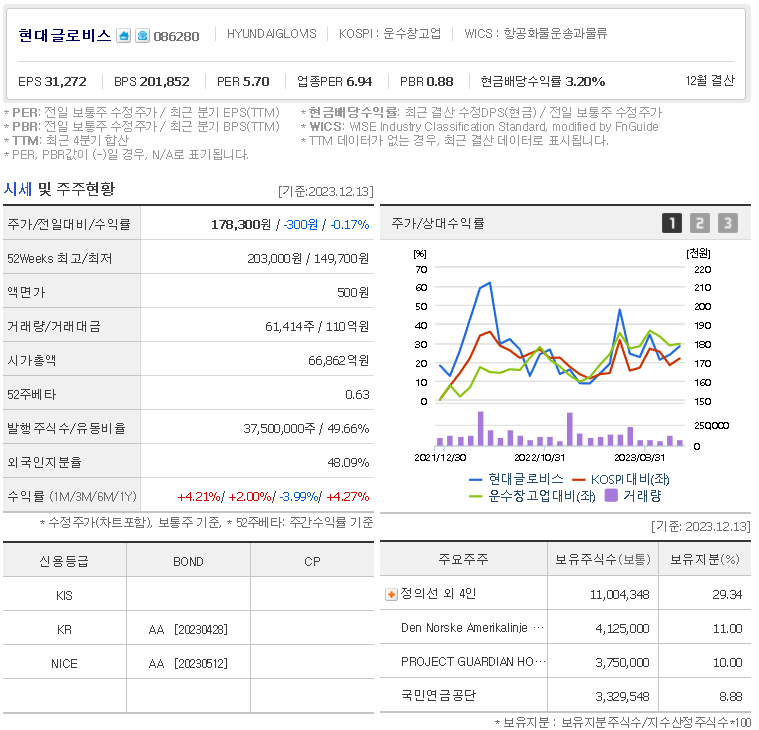Click the 12월 결산 label
This screenshot has width=759, height=730.
coord(710,80)
